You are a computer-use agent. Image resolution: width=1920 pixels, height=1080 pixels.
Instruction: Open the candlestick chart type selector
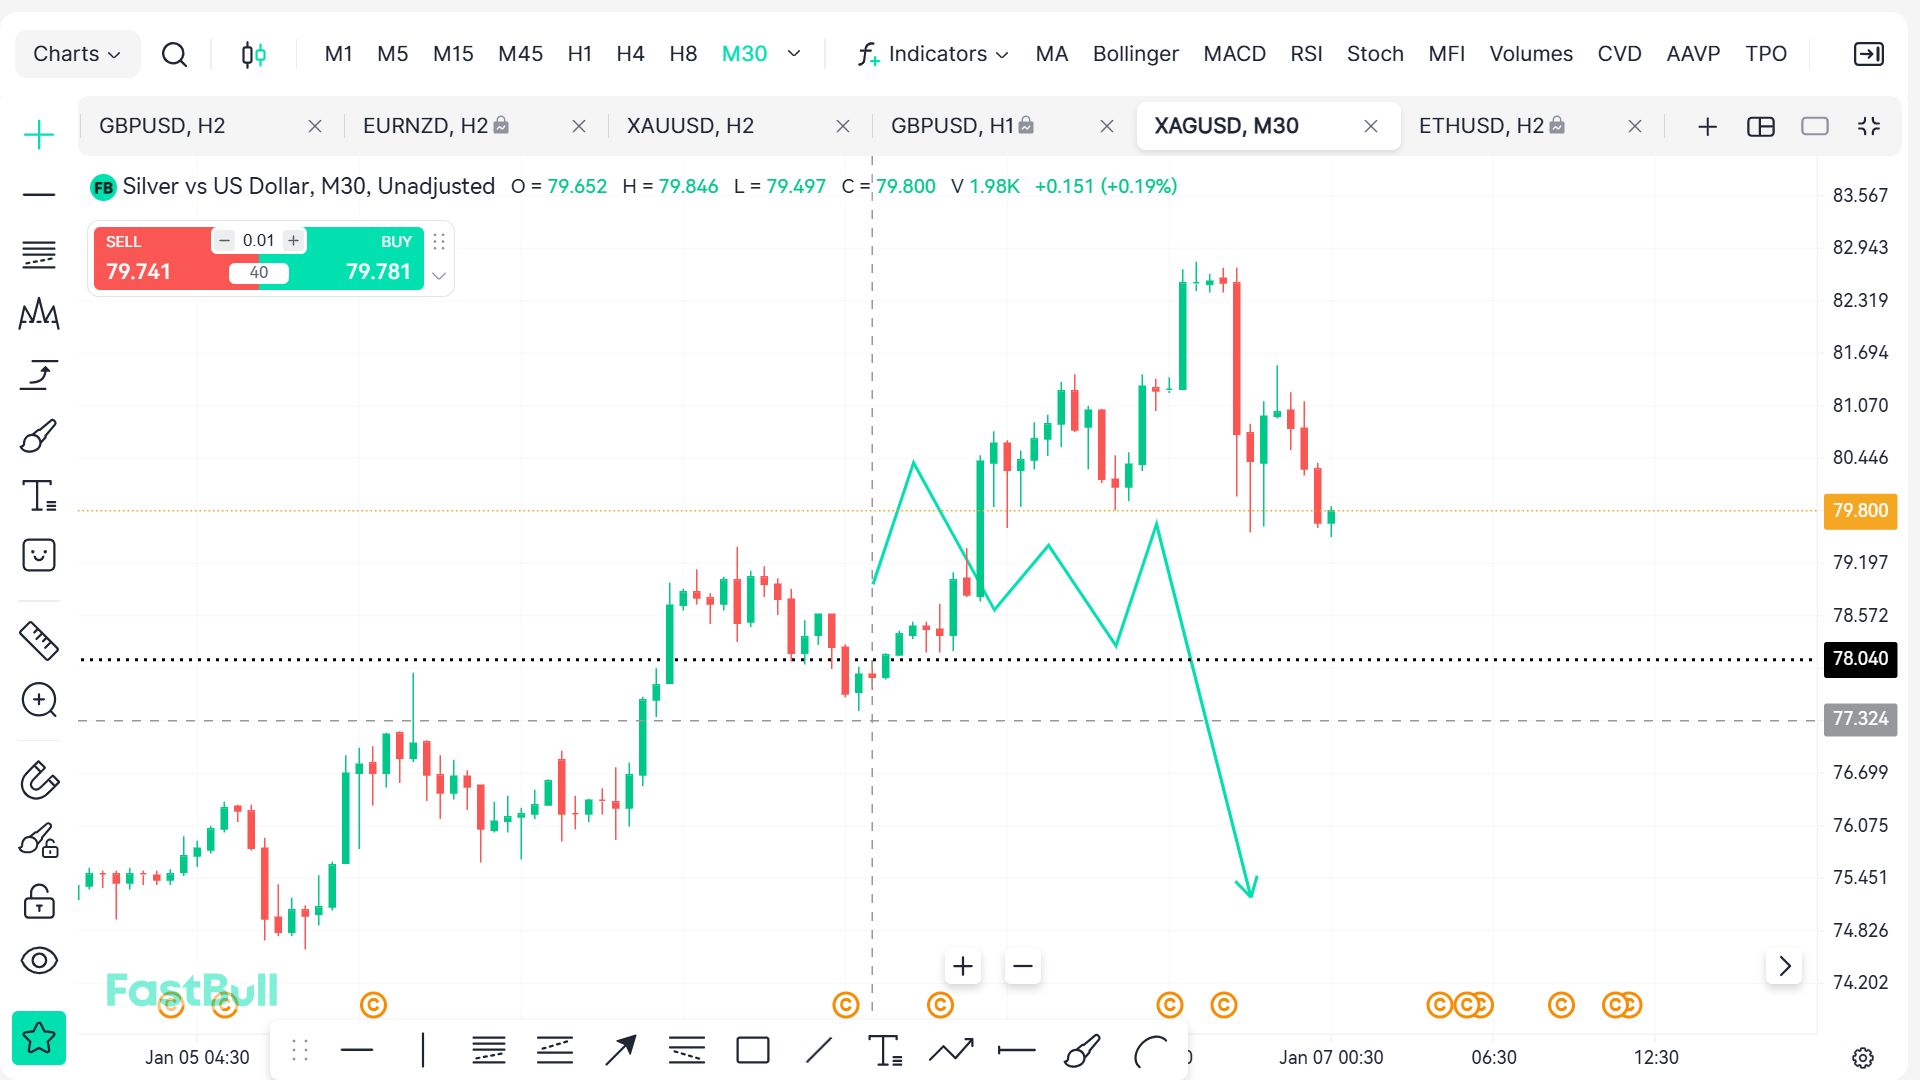pos(254,54)
